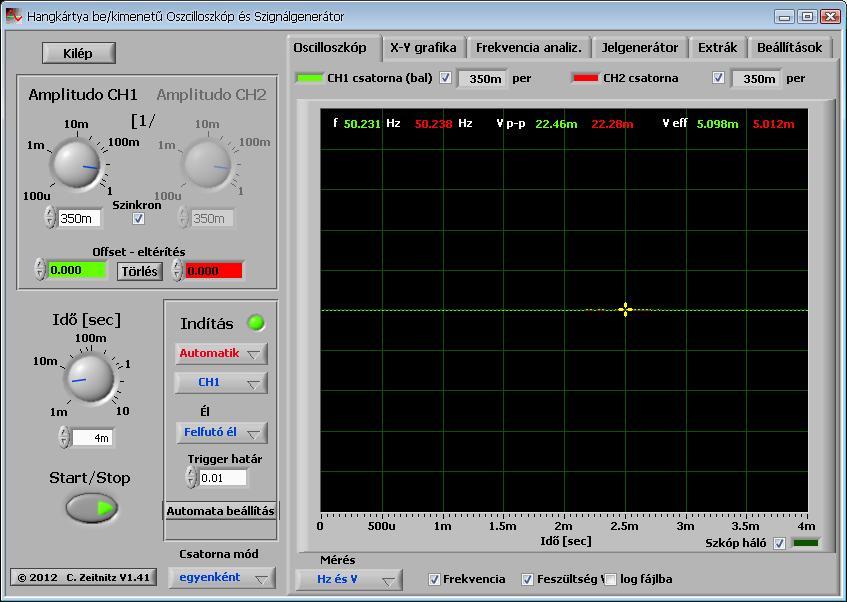Viewport: 847px width, 602px height.
Task: Click the Trigger határ input field
Action: coord(223,478)
